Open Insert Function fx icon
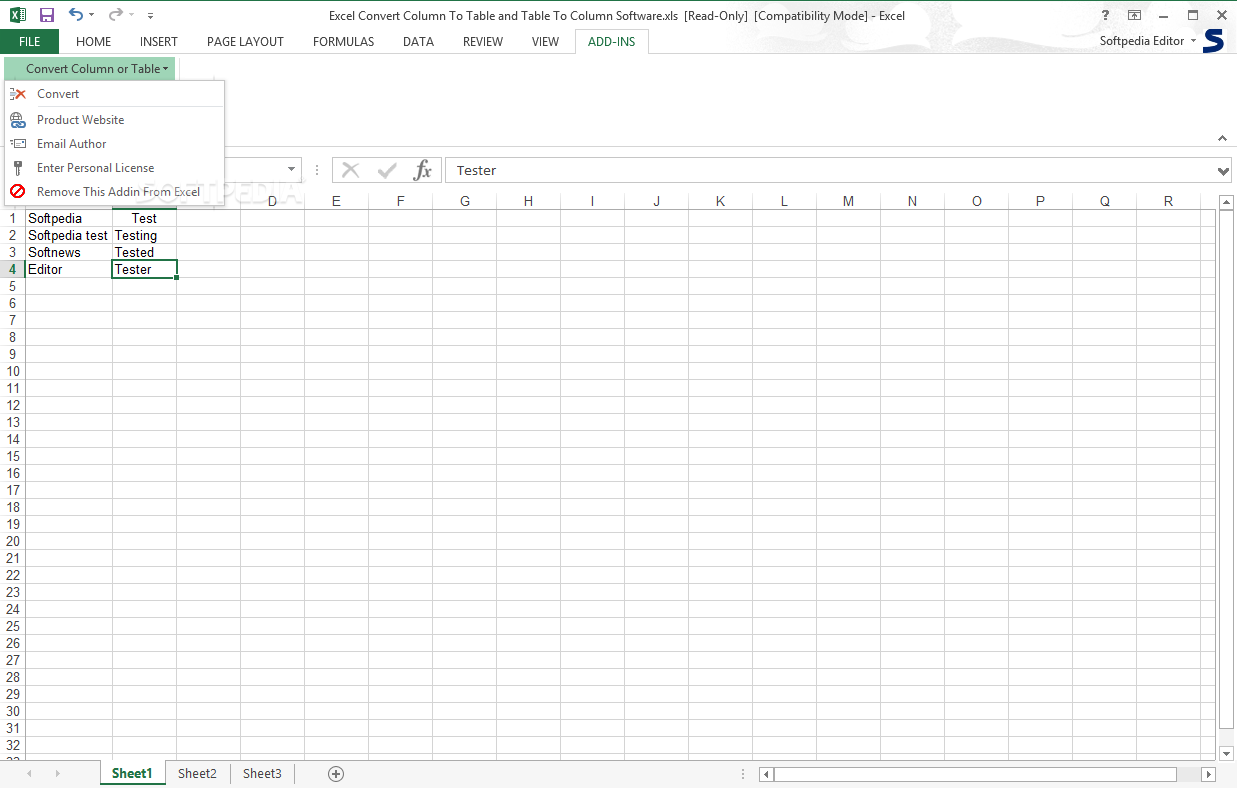The image size is (1237, 788). tap(423, 170)
